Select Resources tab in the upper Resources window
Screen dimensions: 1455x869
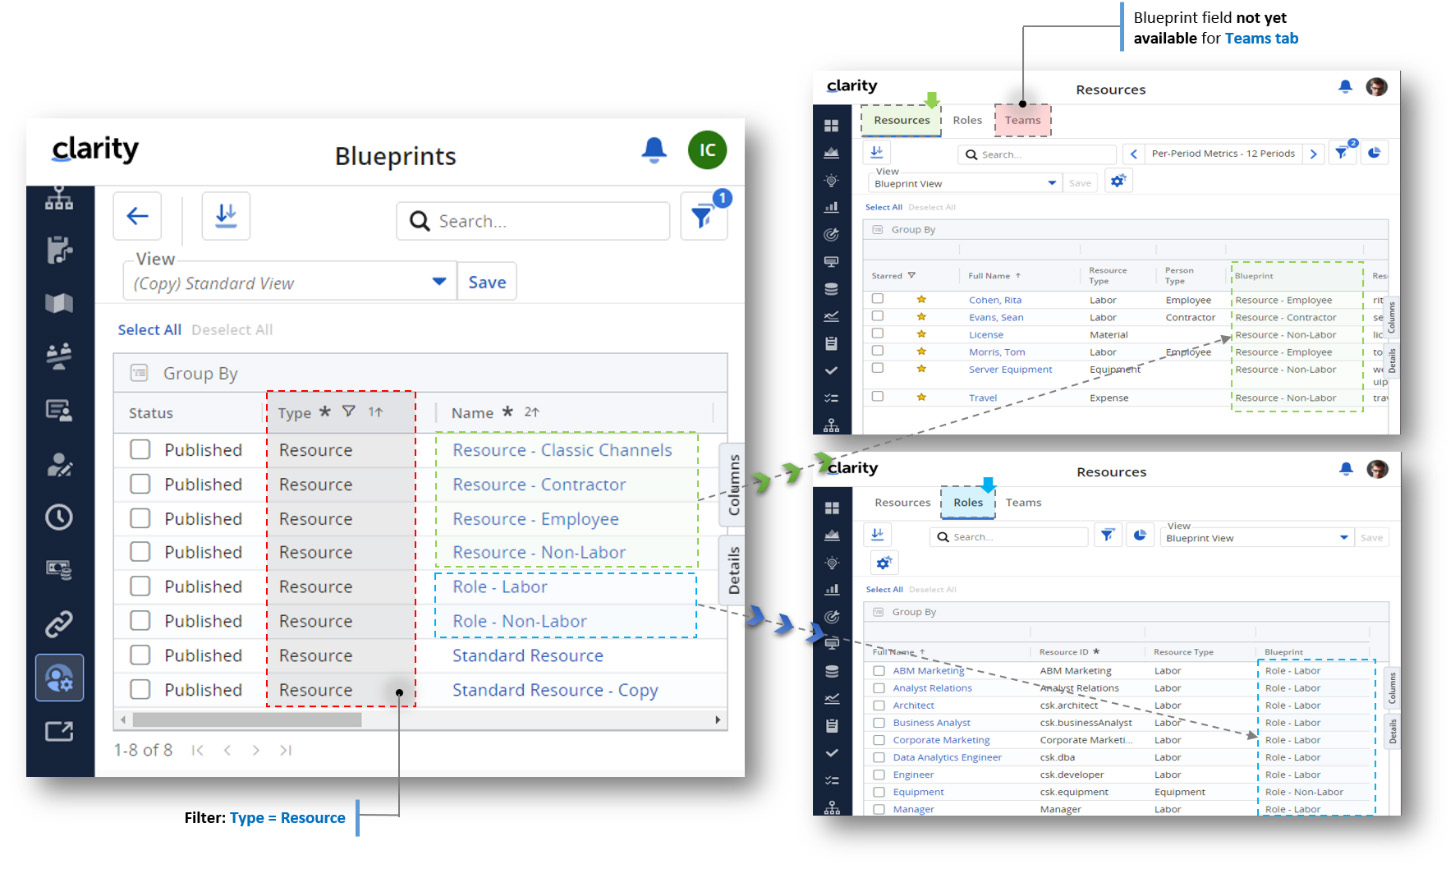[902, 120]
